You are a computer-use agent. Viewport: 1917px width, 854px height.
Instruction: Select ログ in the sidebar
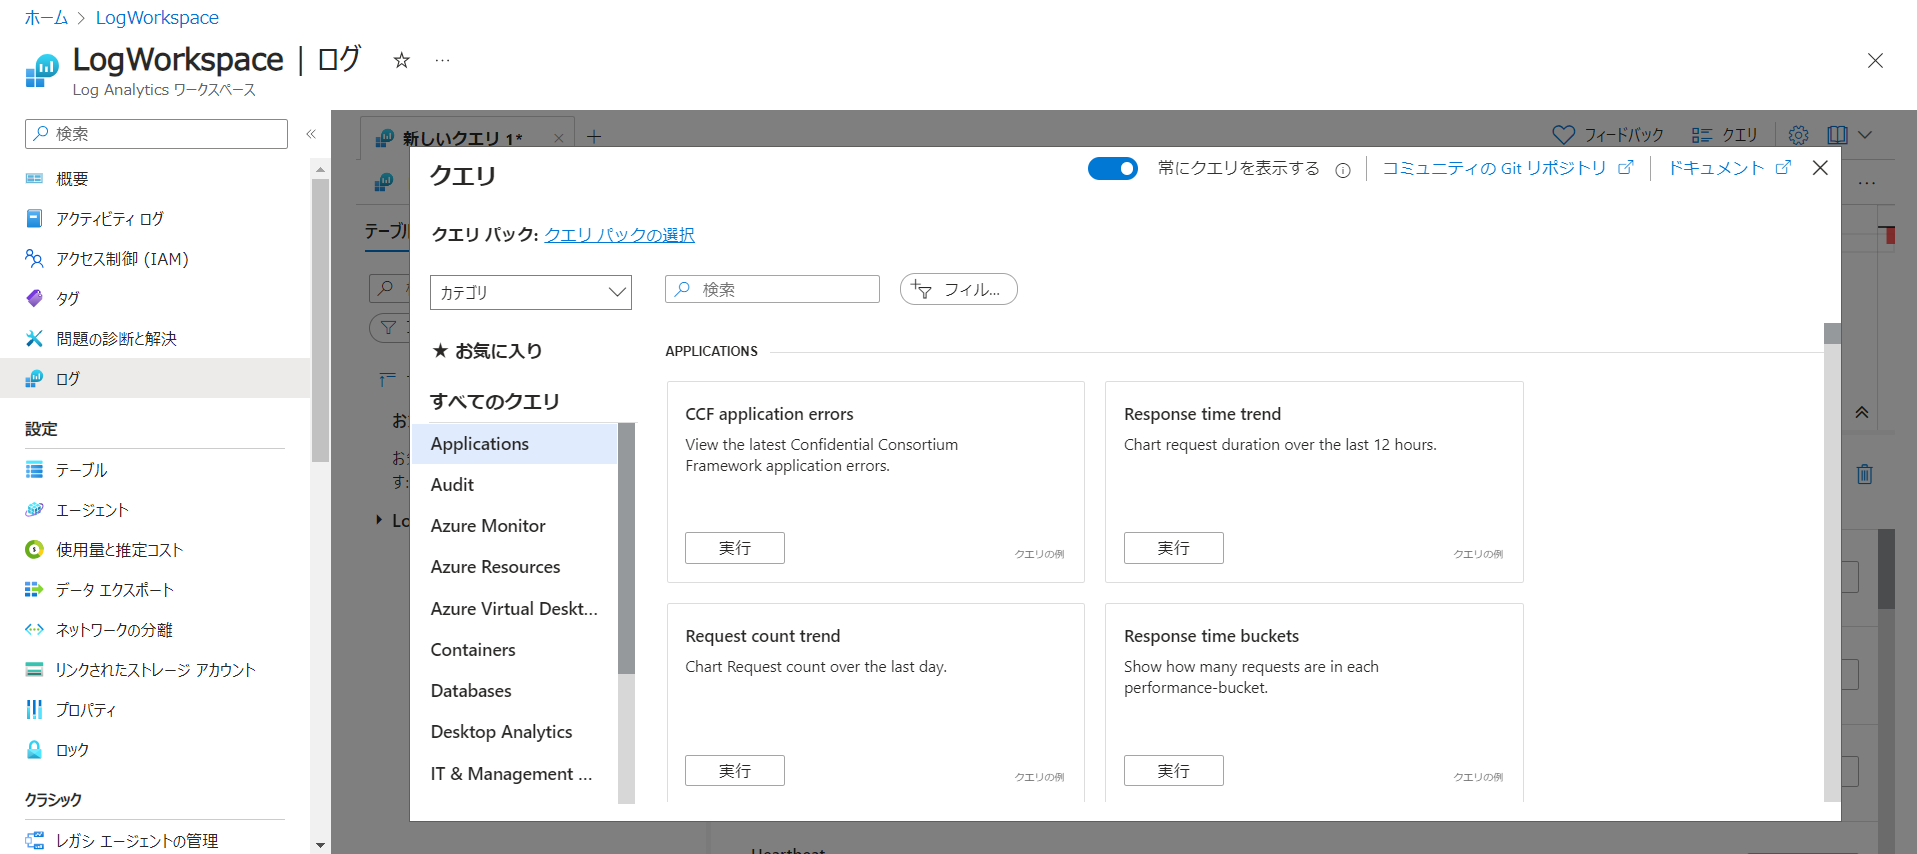[x=155, y=378]
